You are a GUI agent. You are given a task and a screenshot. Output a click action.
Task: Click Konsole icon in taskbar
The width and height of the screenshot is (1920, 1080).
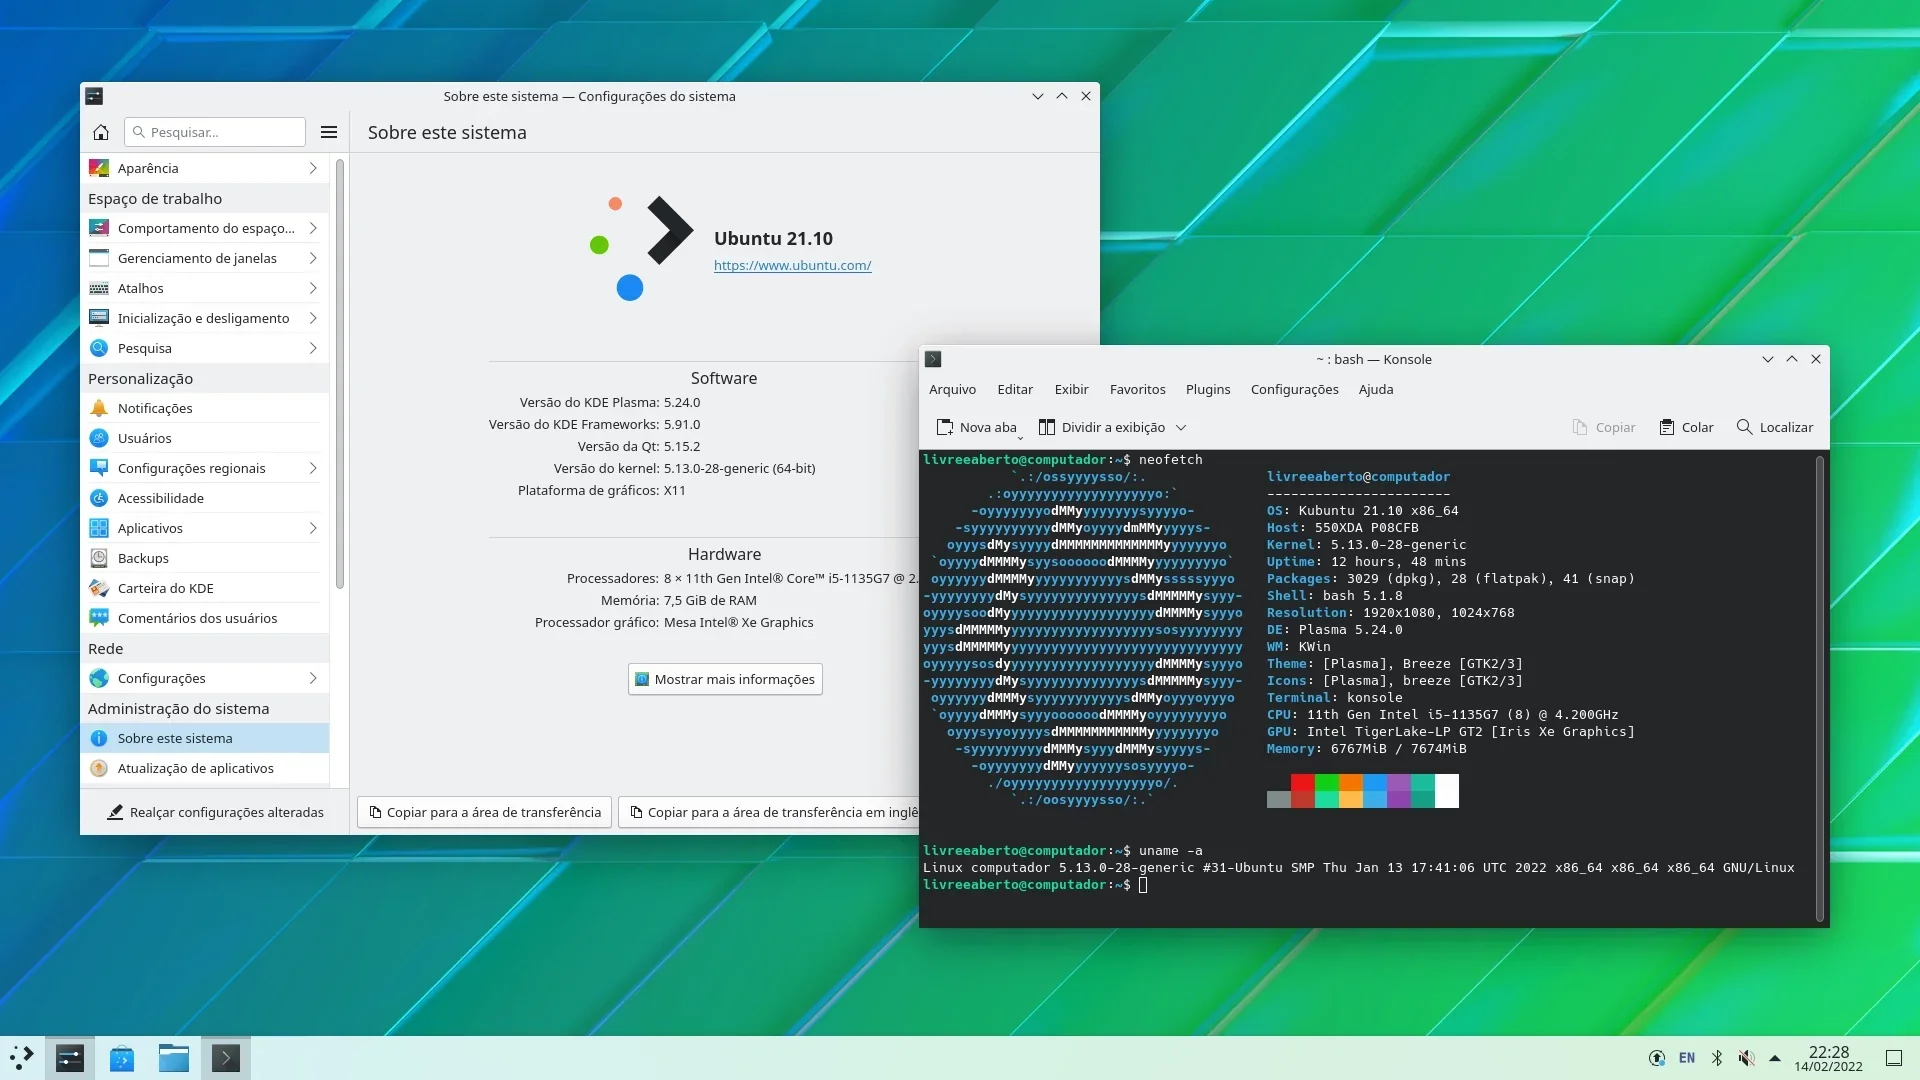[226, 1058]
